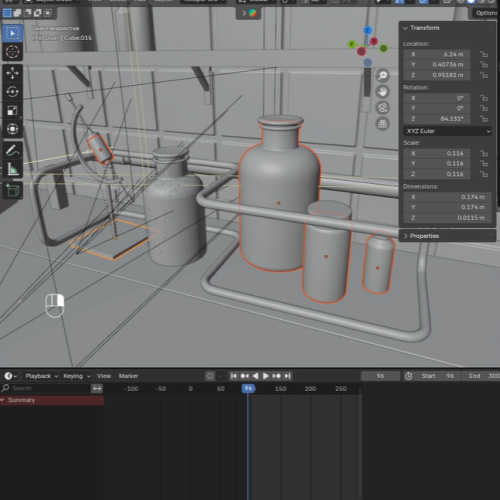This screenshot has height=500, width=500.
Task: Expand the chevron beside the colored sphere
Action: coord(244,13)
